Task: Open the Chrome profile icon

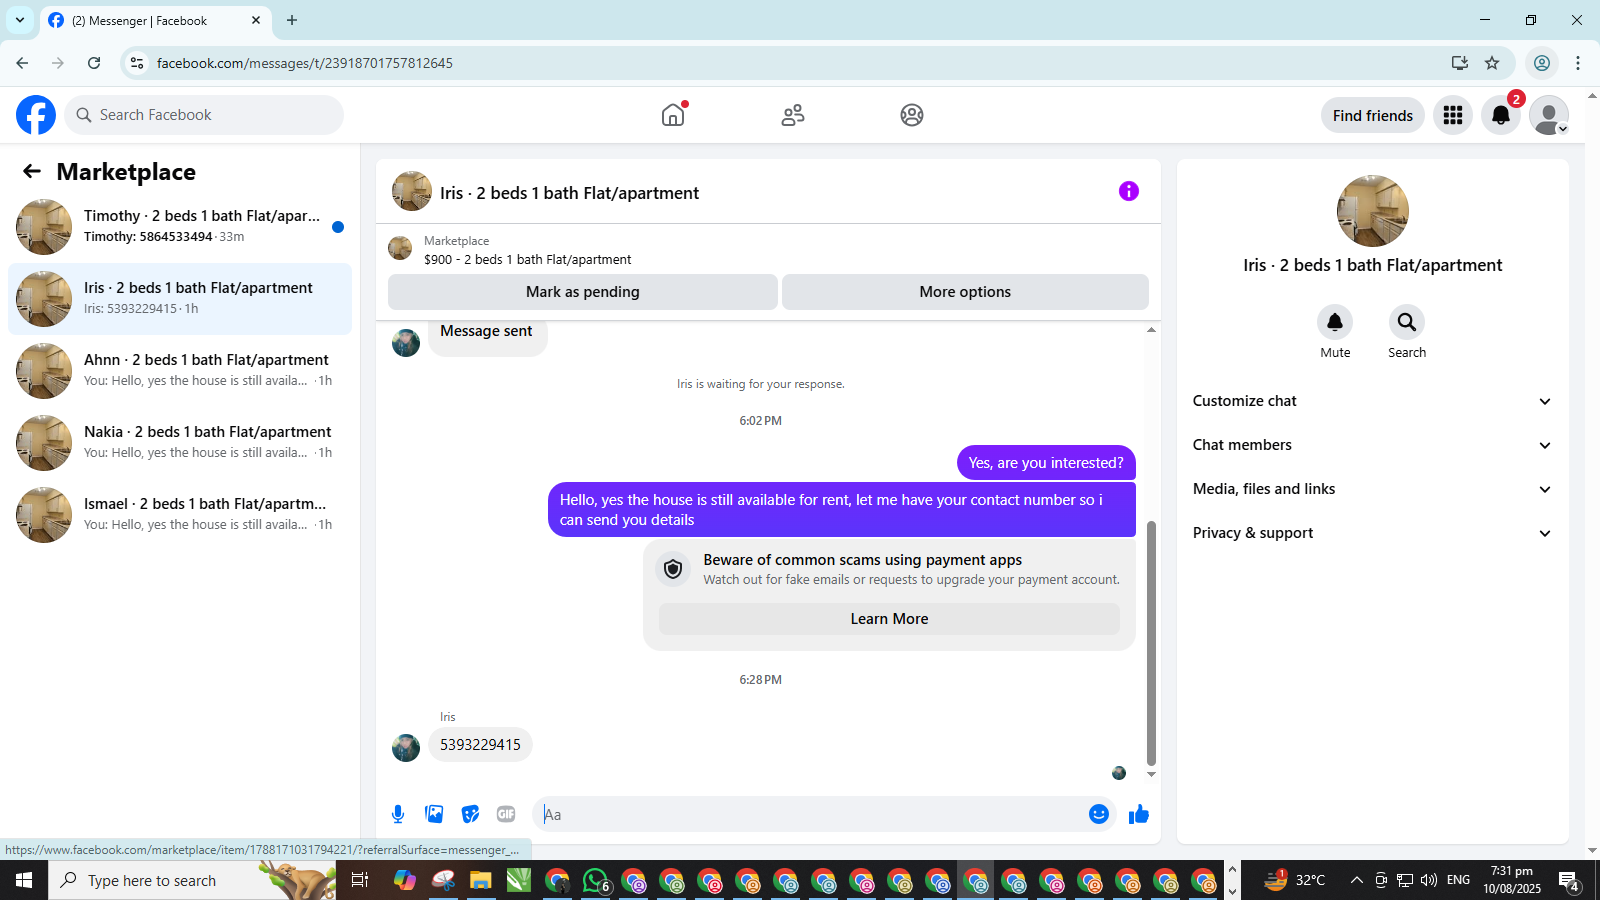Action: (1542, 63)
